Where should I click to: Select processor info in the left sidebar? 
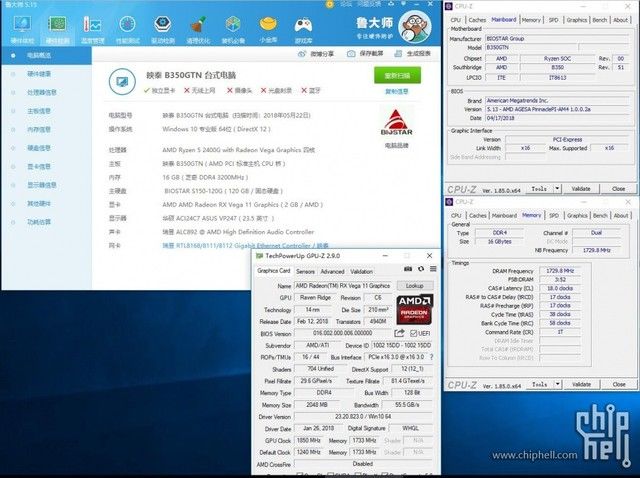pyautogui.click(x=42, y=92)
